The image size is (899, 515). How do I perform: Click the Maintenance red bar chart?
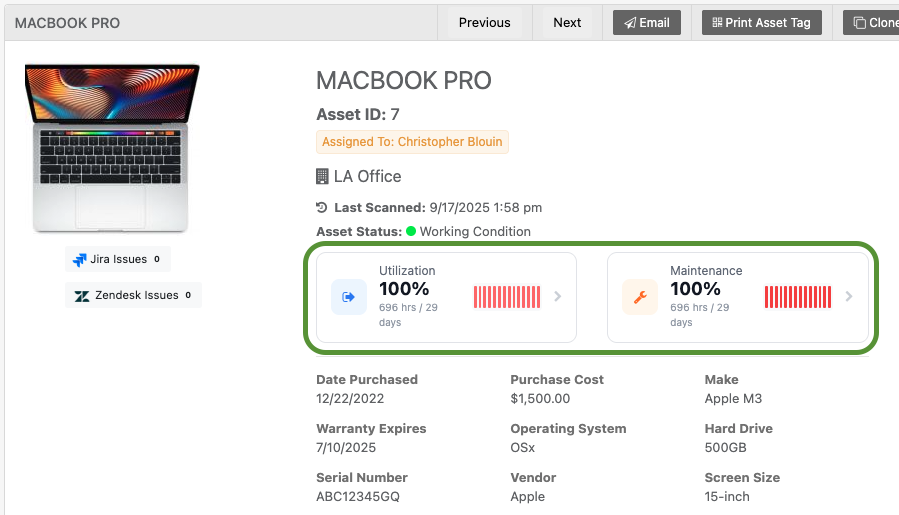(798, 297)
